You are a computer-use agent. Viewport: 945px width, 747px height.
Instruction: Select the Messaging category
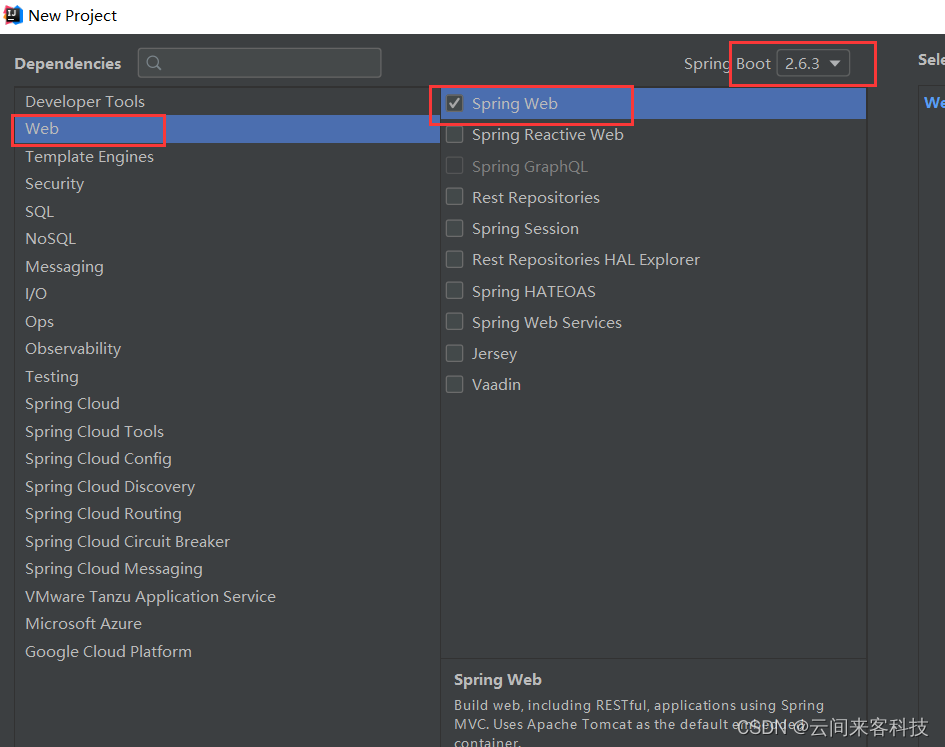point(227,266)
